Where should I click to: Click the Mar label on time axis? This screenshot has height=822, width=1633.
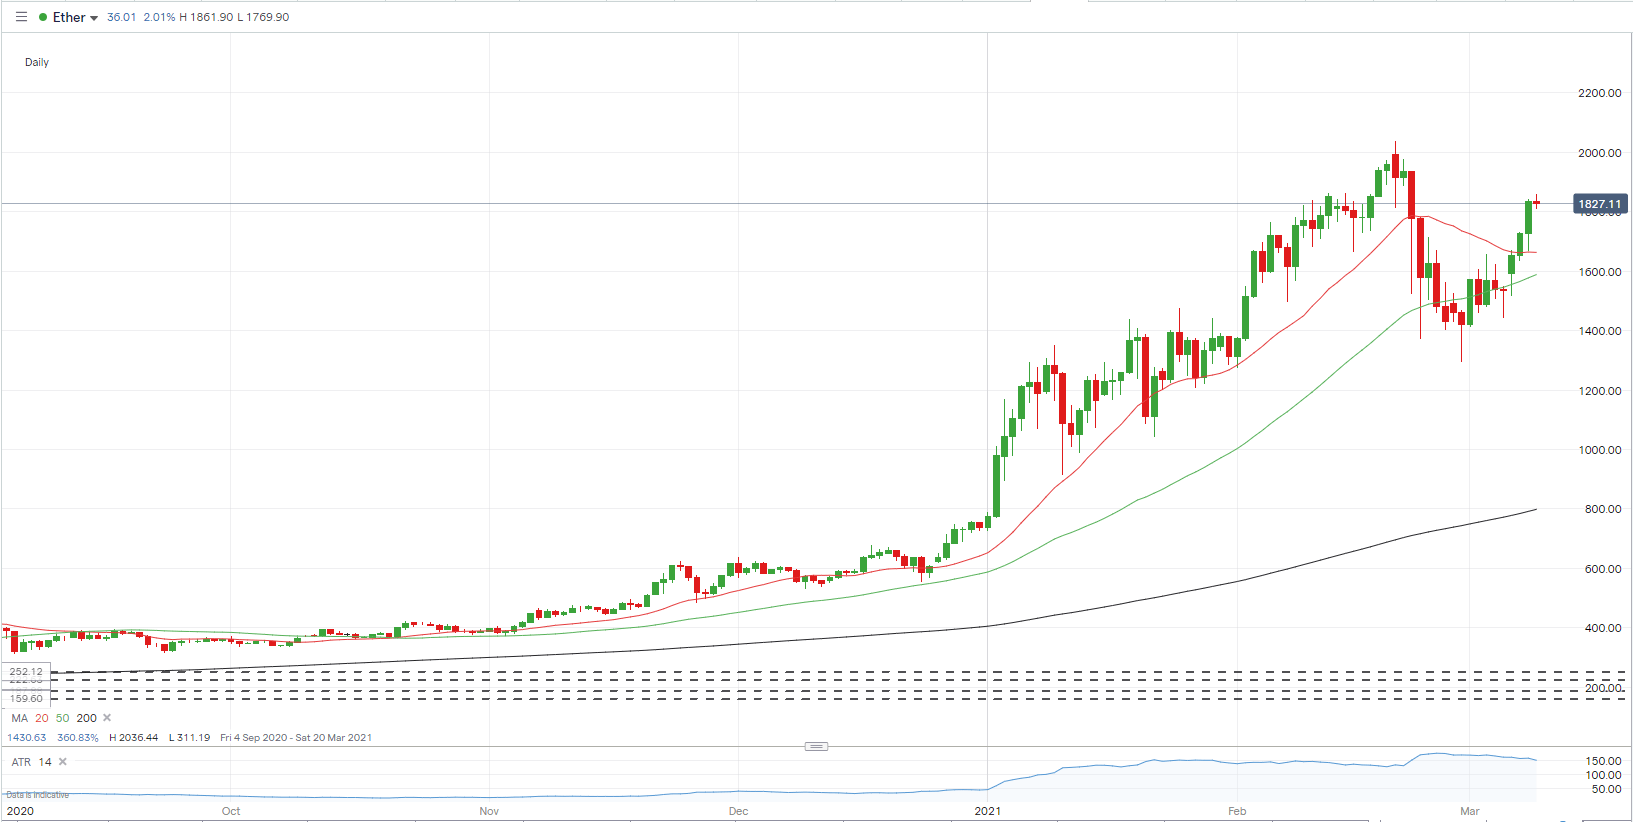1470,811
